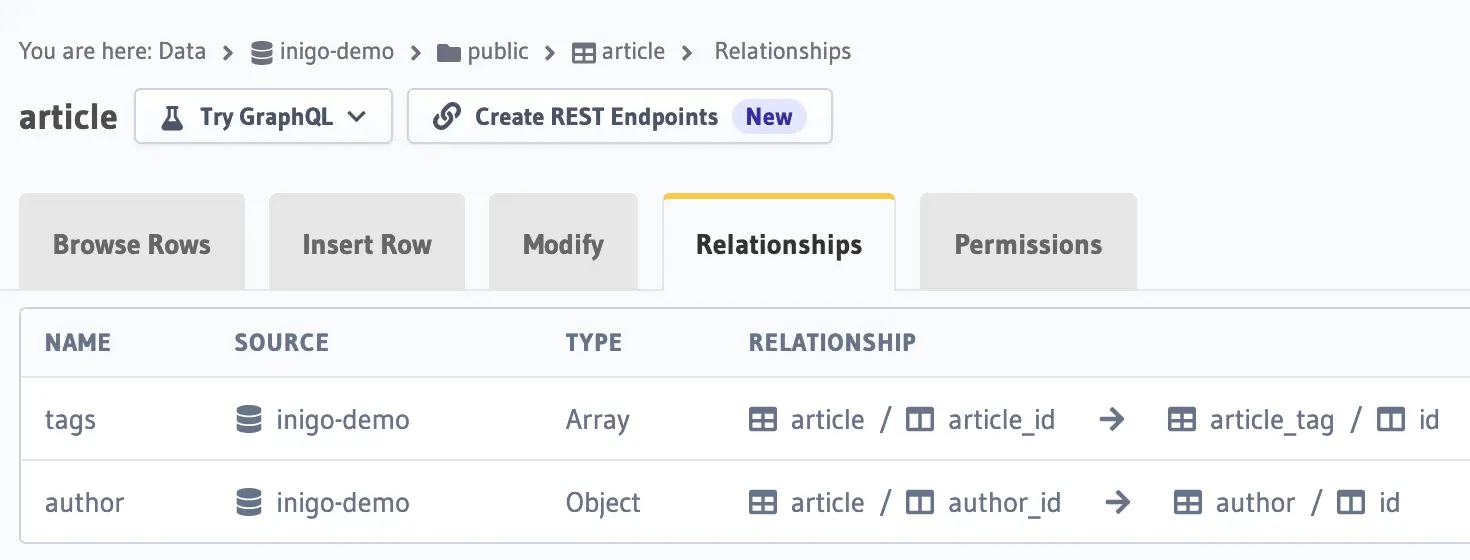This screenshot has width=1470, height=560.
Task: Click the flask icon in Try GraphQL
Action: click(173, 117)
